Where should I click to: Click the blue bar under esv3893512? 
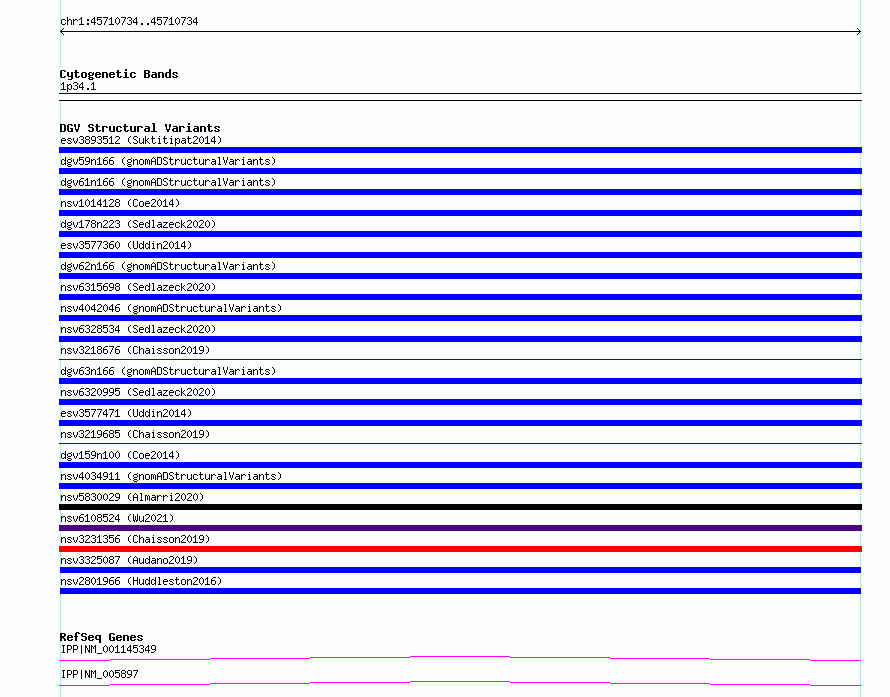coord(460,150)
